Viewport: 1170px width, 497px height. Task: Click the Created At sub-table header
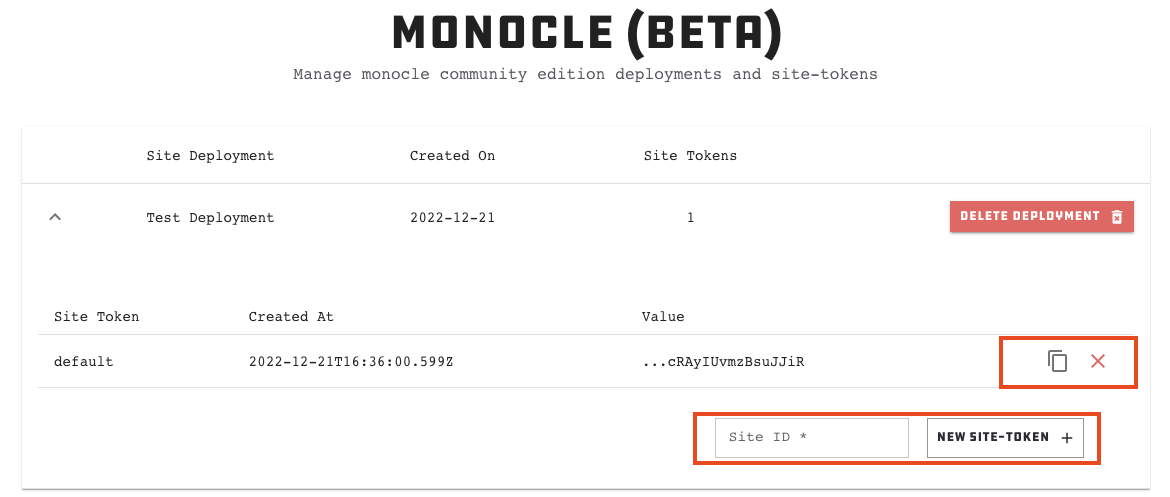(291, 316)
